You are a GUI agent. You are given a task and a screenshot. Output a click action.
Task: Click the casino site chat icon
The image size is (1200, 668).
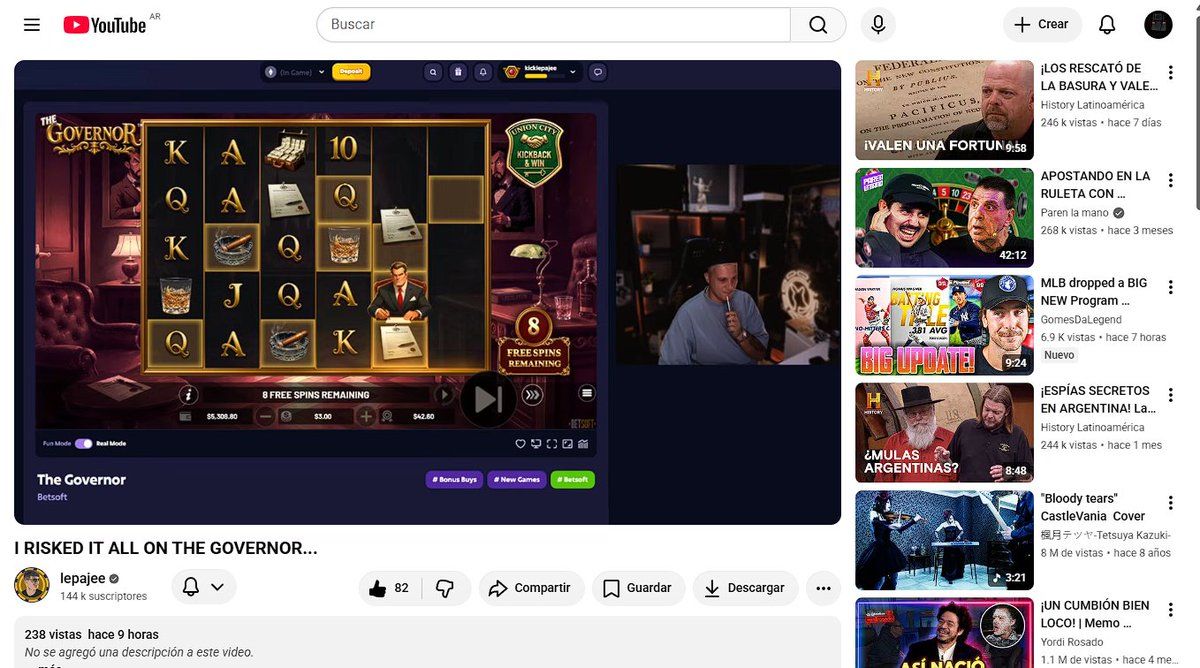click(x=598, y=72)
